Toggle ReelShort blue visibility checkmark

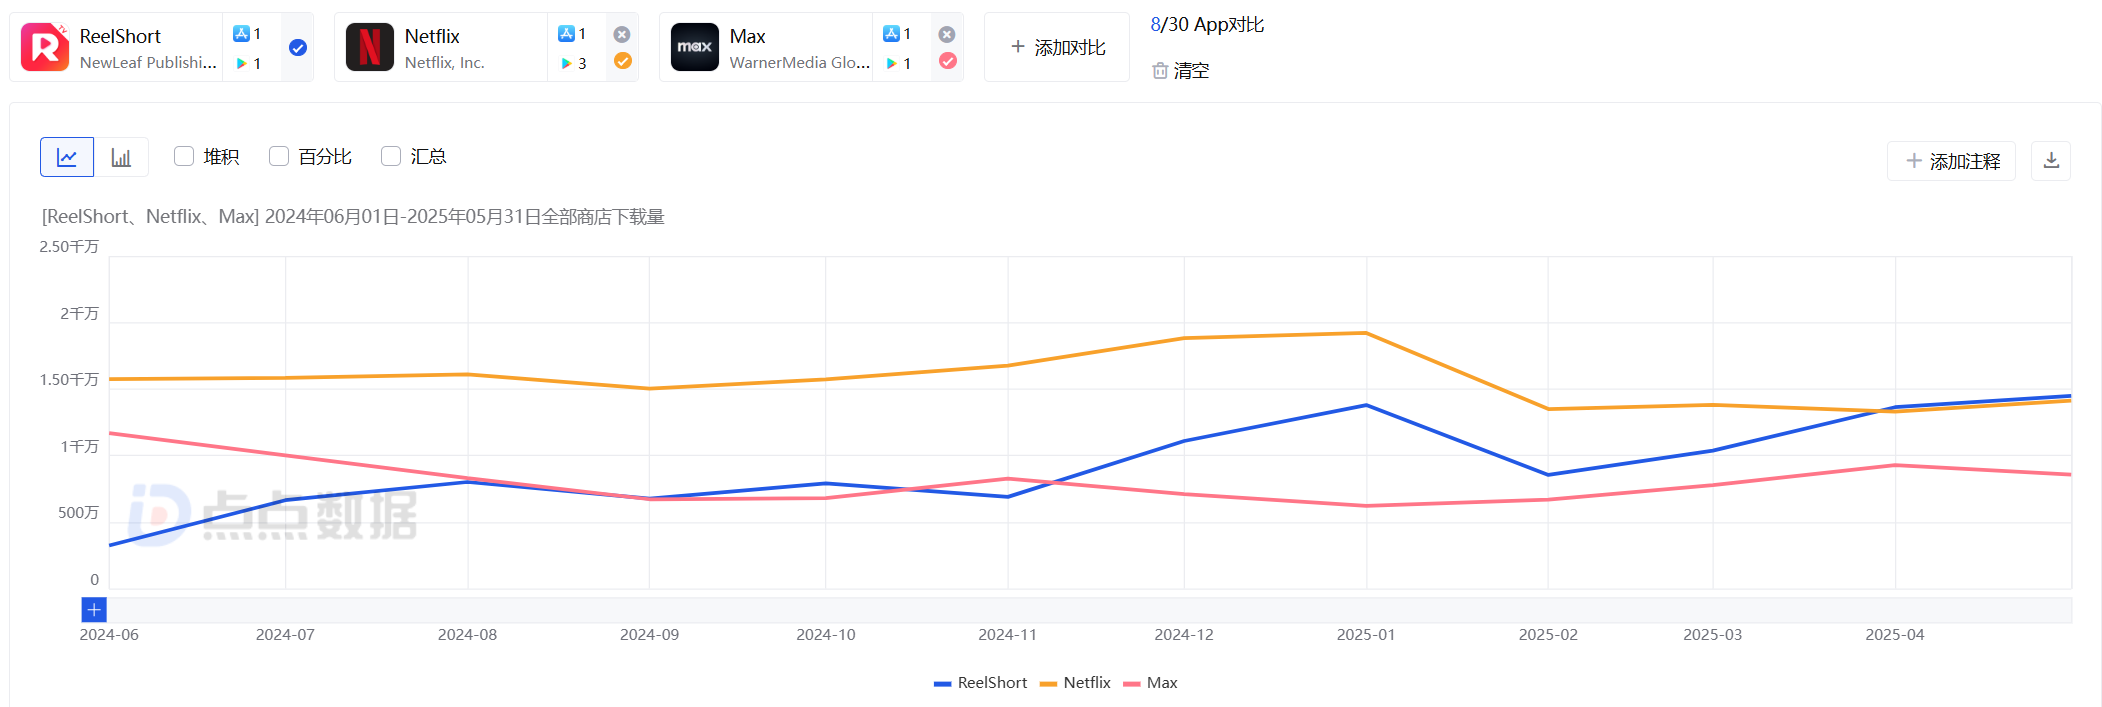pyautogui.click(x=298, y=47)
